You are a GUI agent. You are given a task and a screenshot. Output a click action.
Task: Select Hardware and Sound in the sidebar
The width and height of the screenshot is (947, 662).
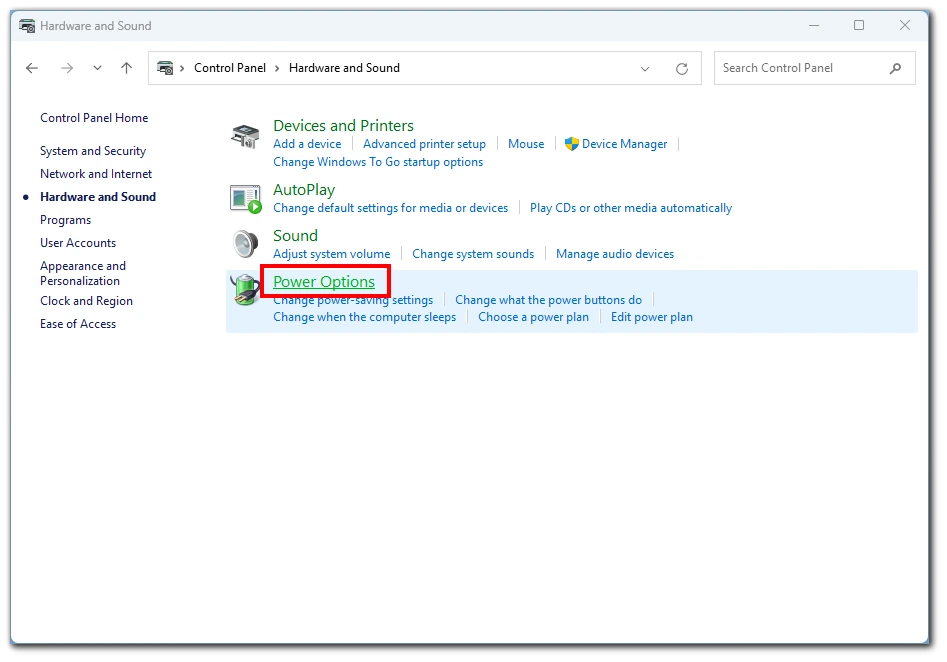tap(98, 197)
